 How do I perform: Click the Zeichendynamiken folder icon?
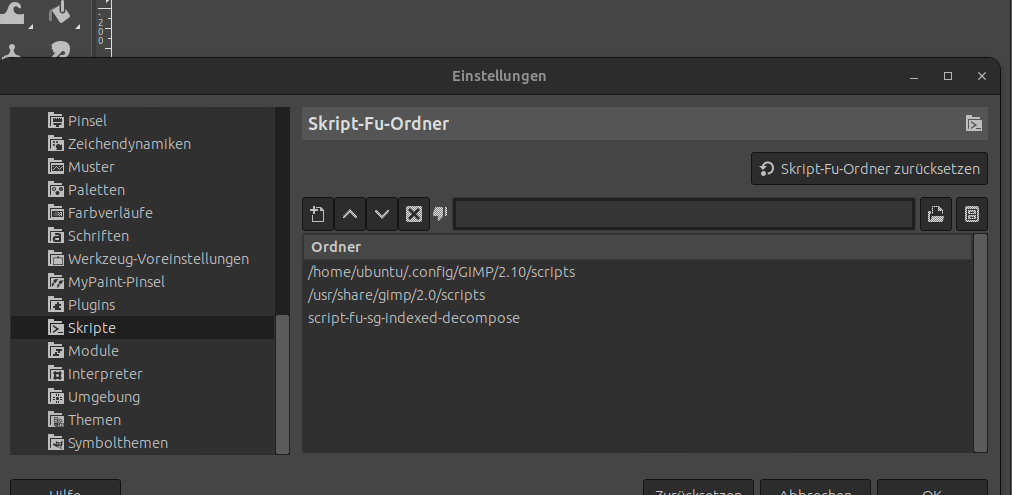[x=56, y=144]
